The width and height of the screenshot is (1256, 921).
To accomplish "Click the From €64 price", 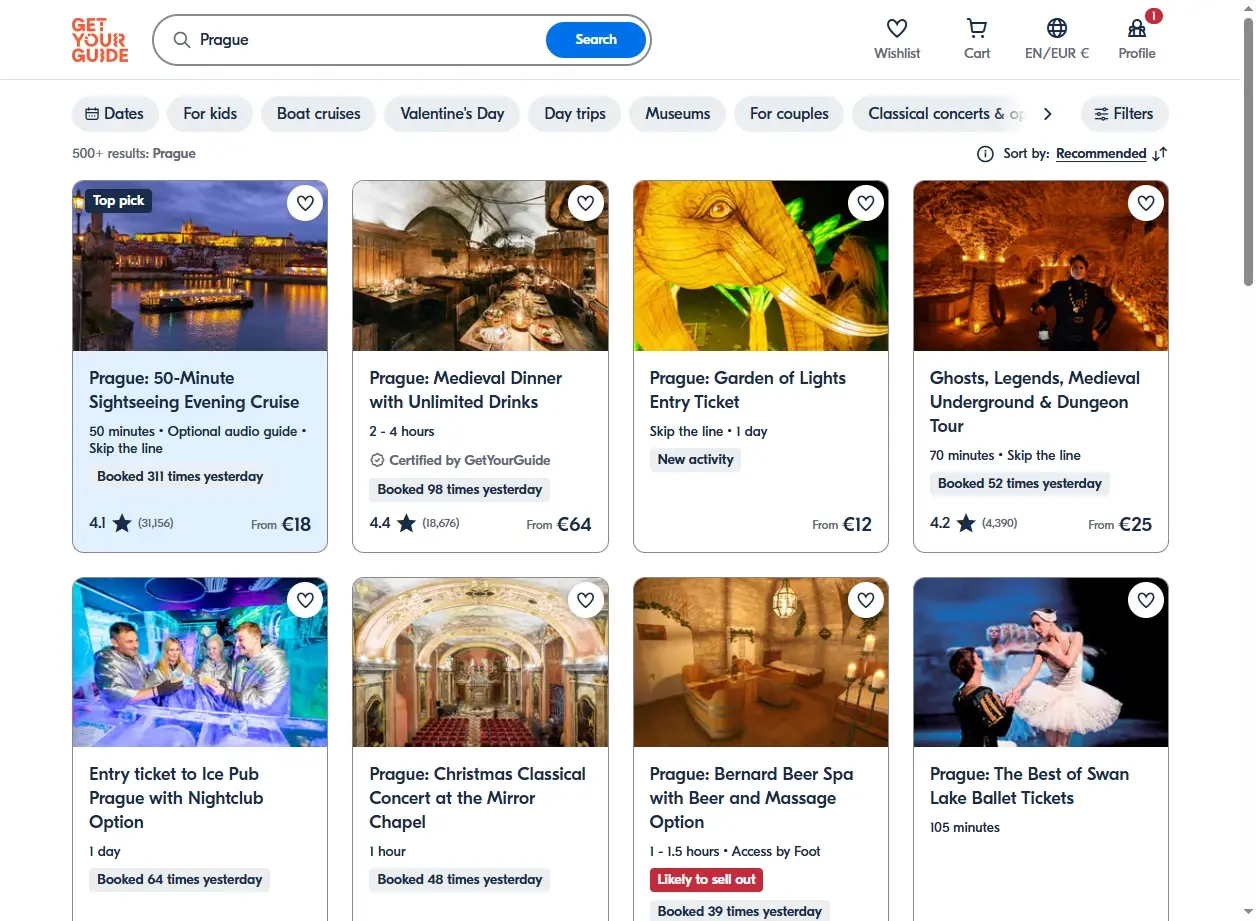I will coord(559,524).
